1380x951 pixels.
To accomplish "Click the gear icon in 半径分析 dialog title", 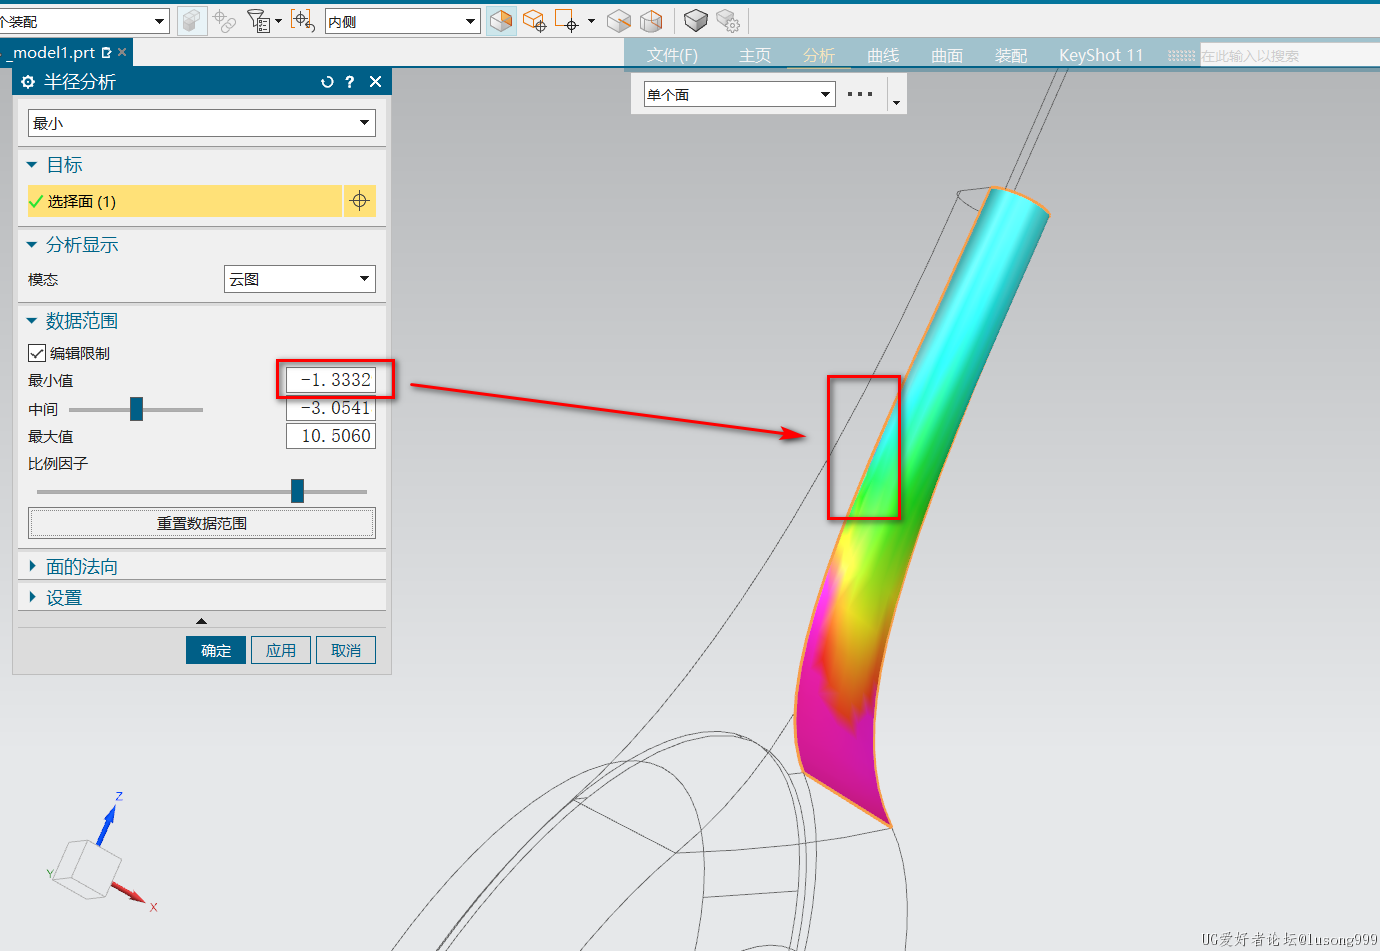I will (28, 82).
